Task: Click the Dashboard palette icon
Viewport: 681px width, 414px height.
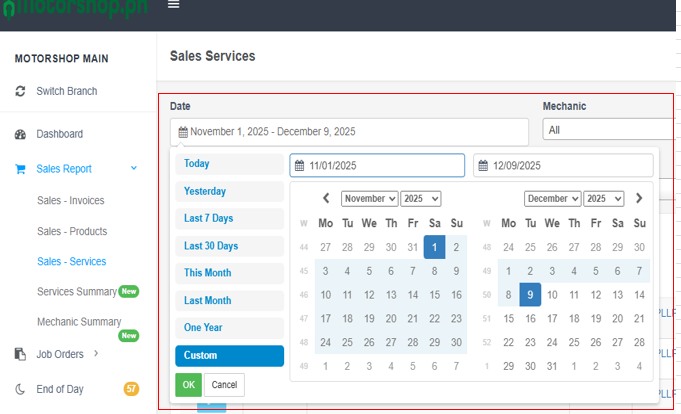Action: point(21,134)
